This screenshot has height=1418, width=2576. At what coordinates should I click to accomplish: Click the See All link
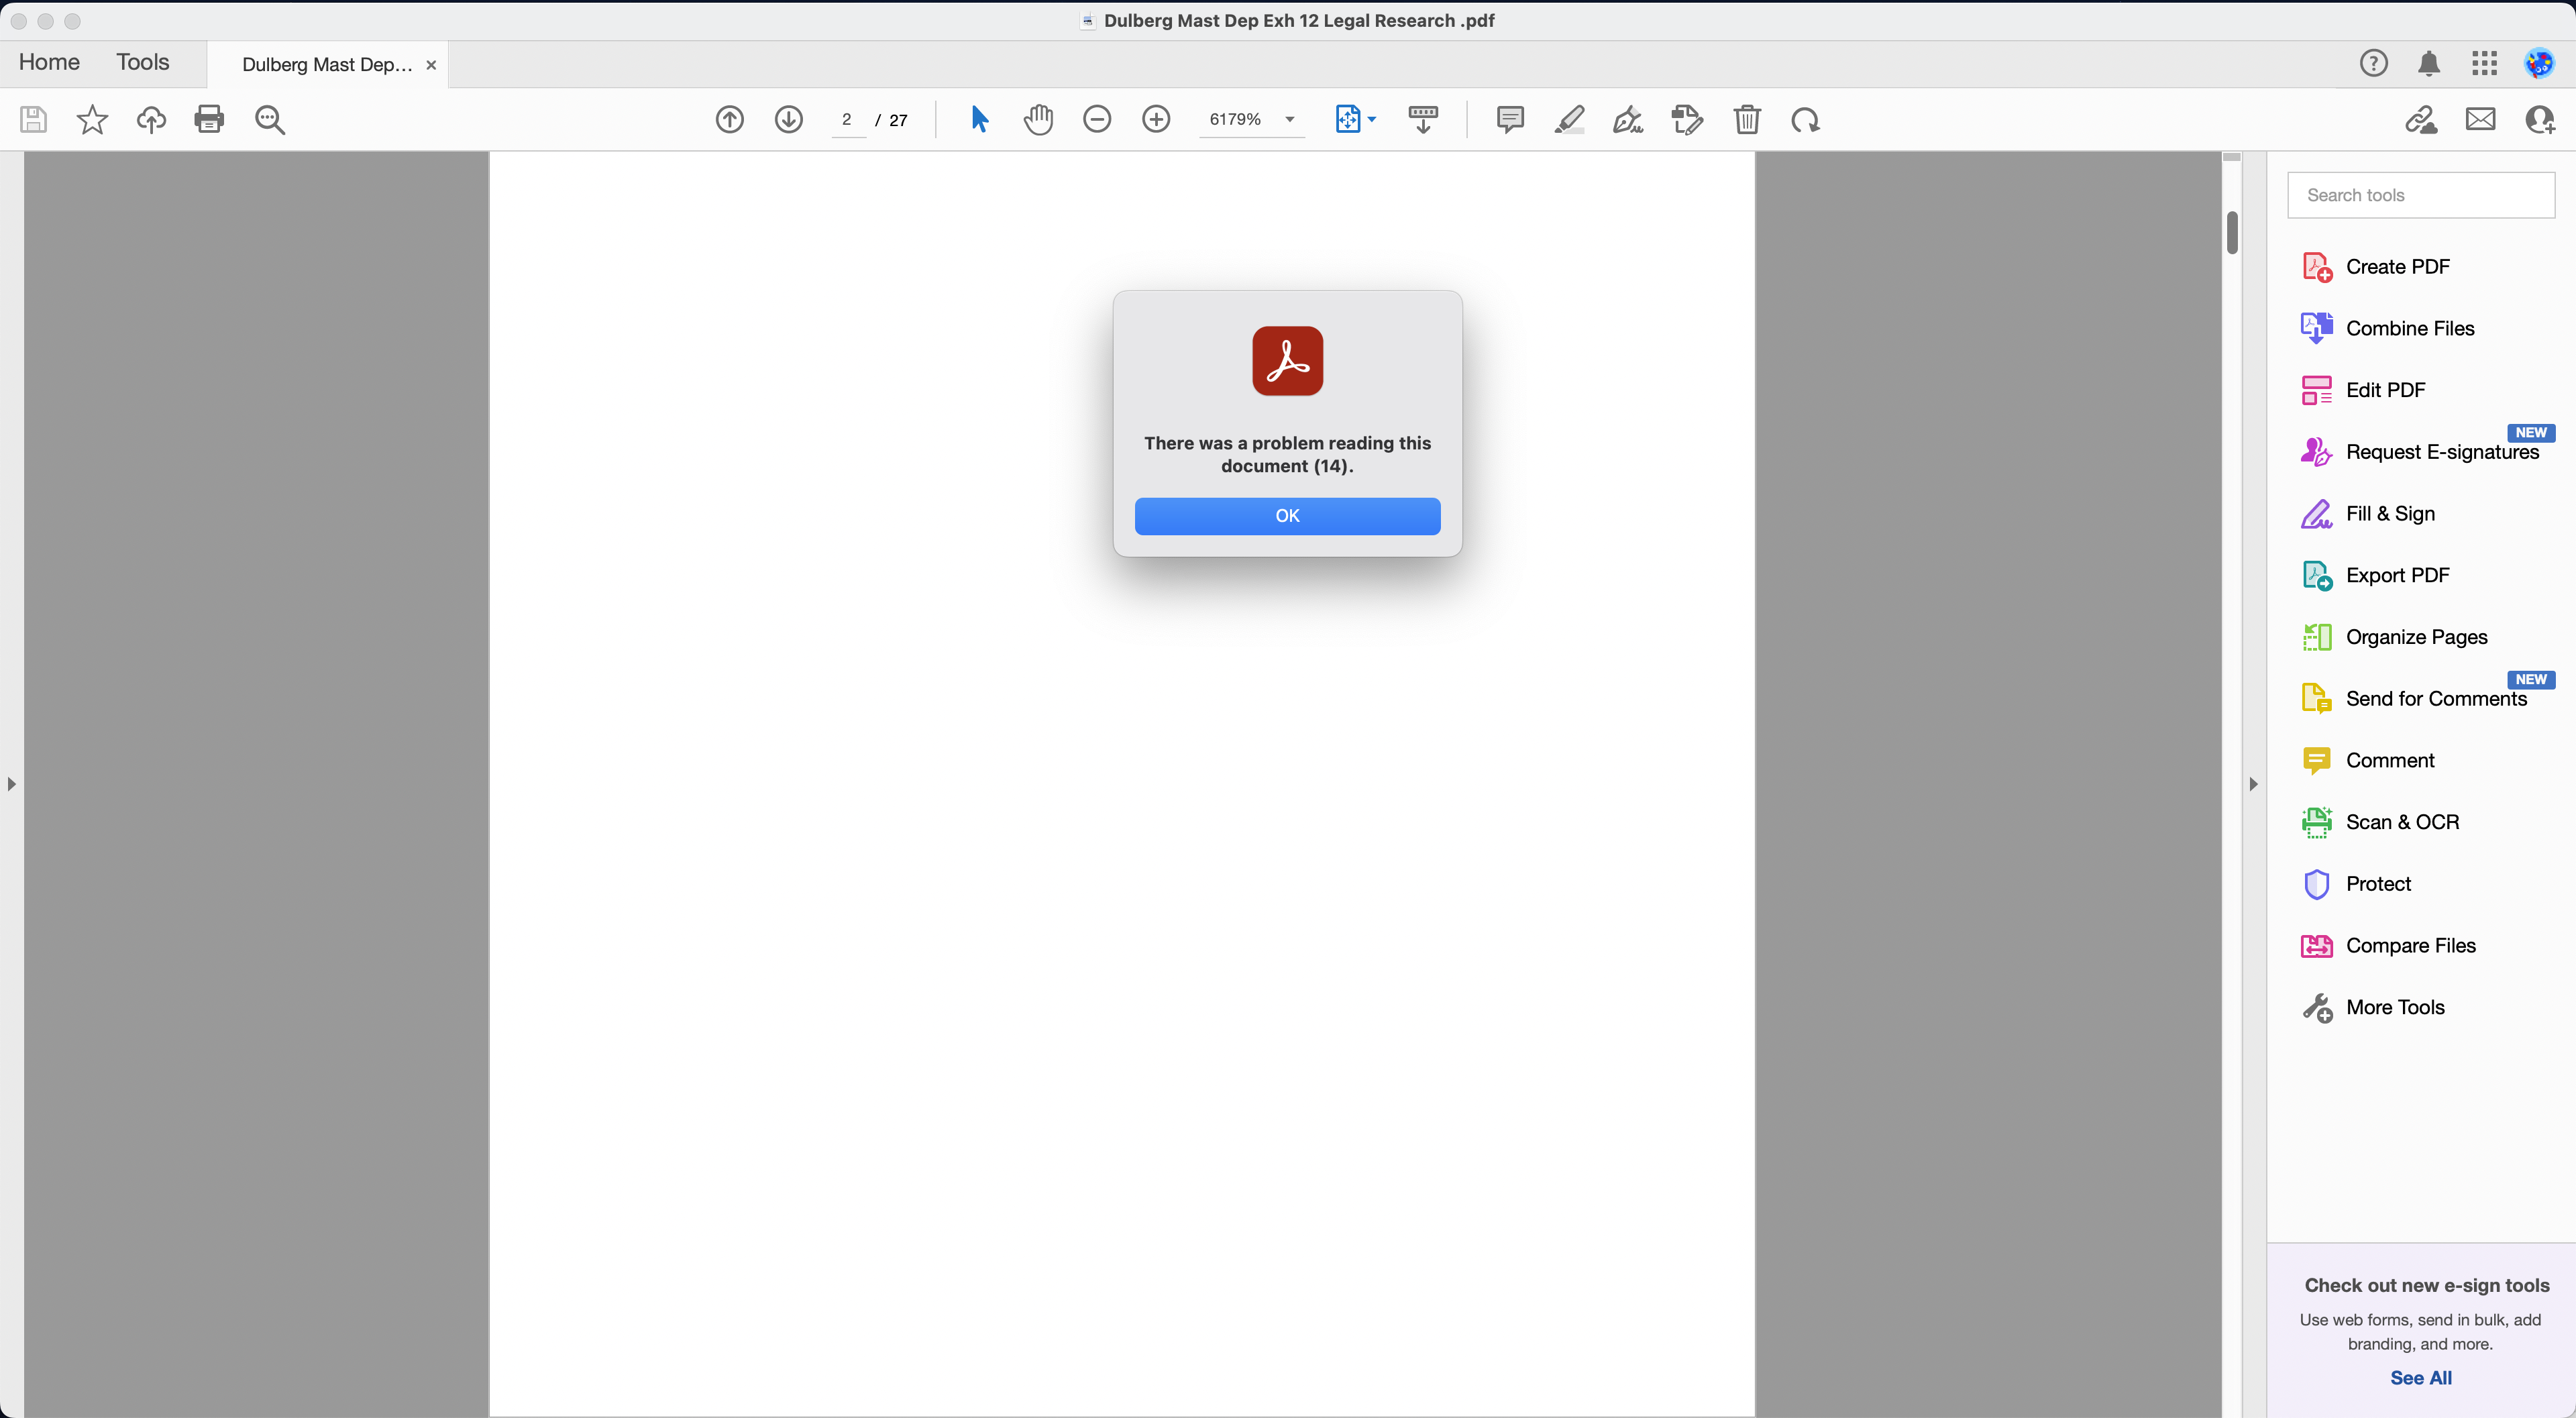2420,1377
